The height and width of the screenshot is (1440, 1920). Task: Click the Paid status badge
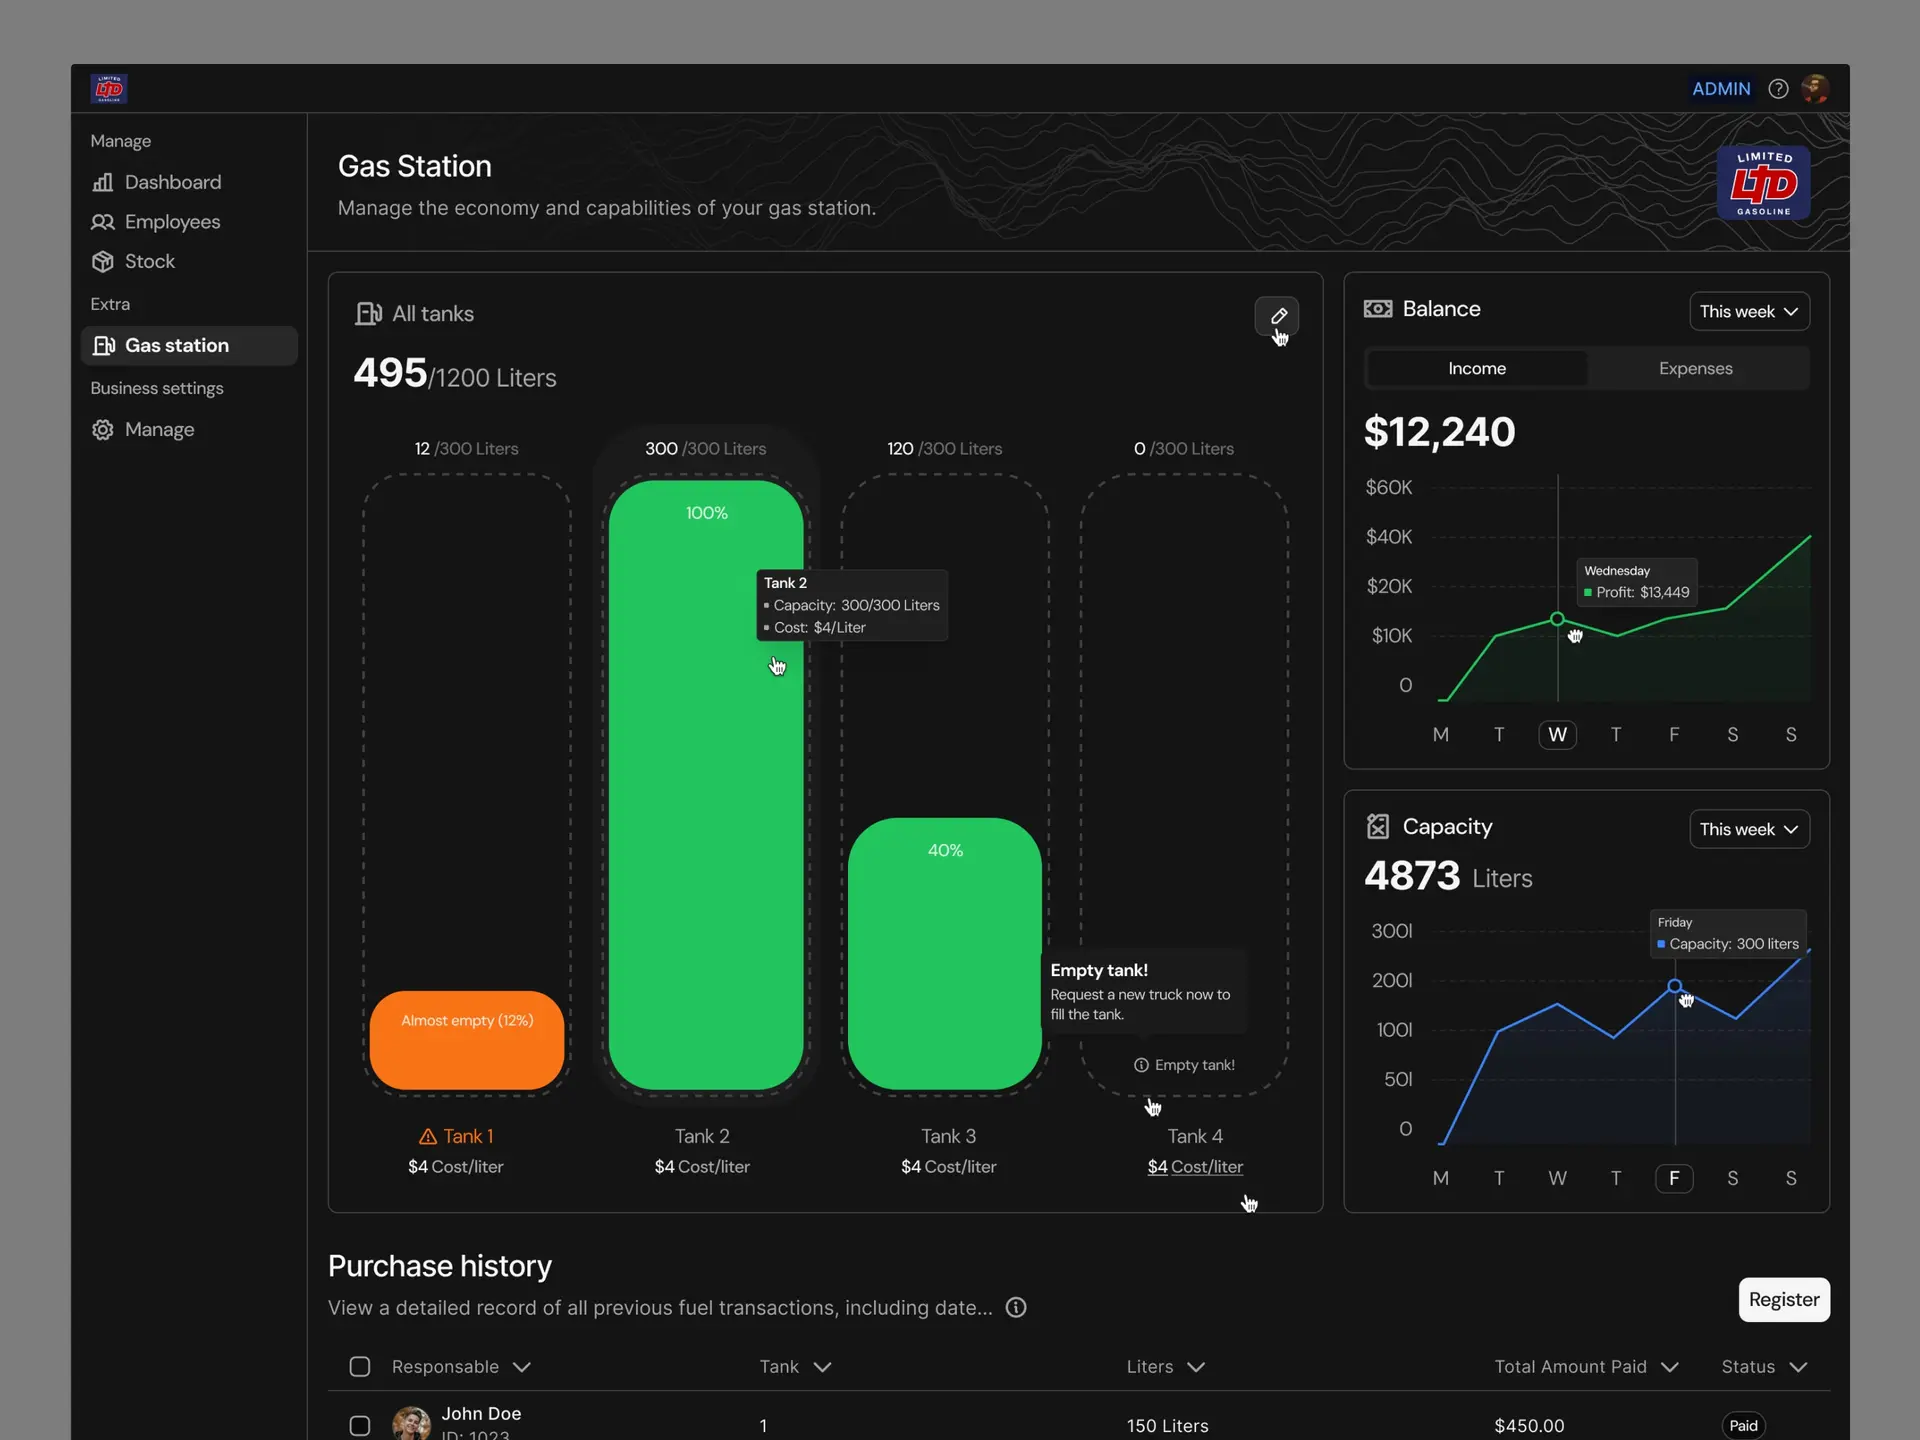pos(1743,1426)
